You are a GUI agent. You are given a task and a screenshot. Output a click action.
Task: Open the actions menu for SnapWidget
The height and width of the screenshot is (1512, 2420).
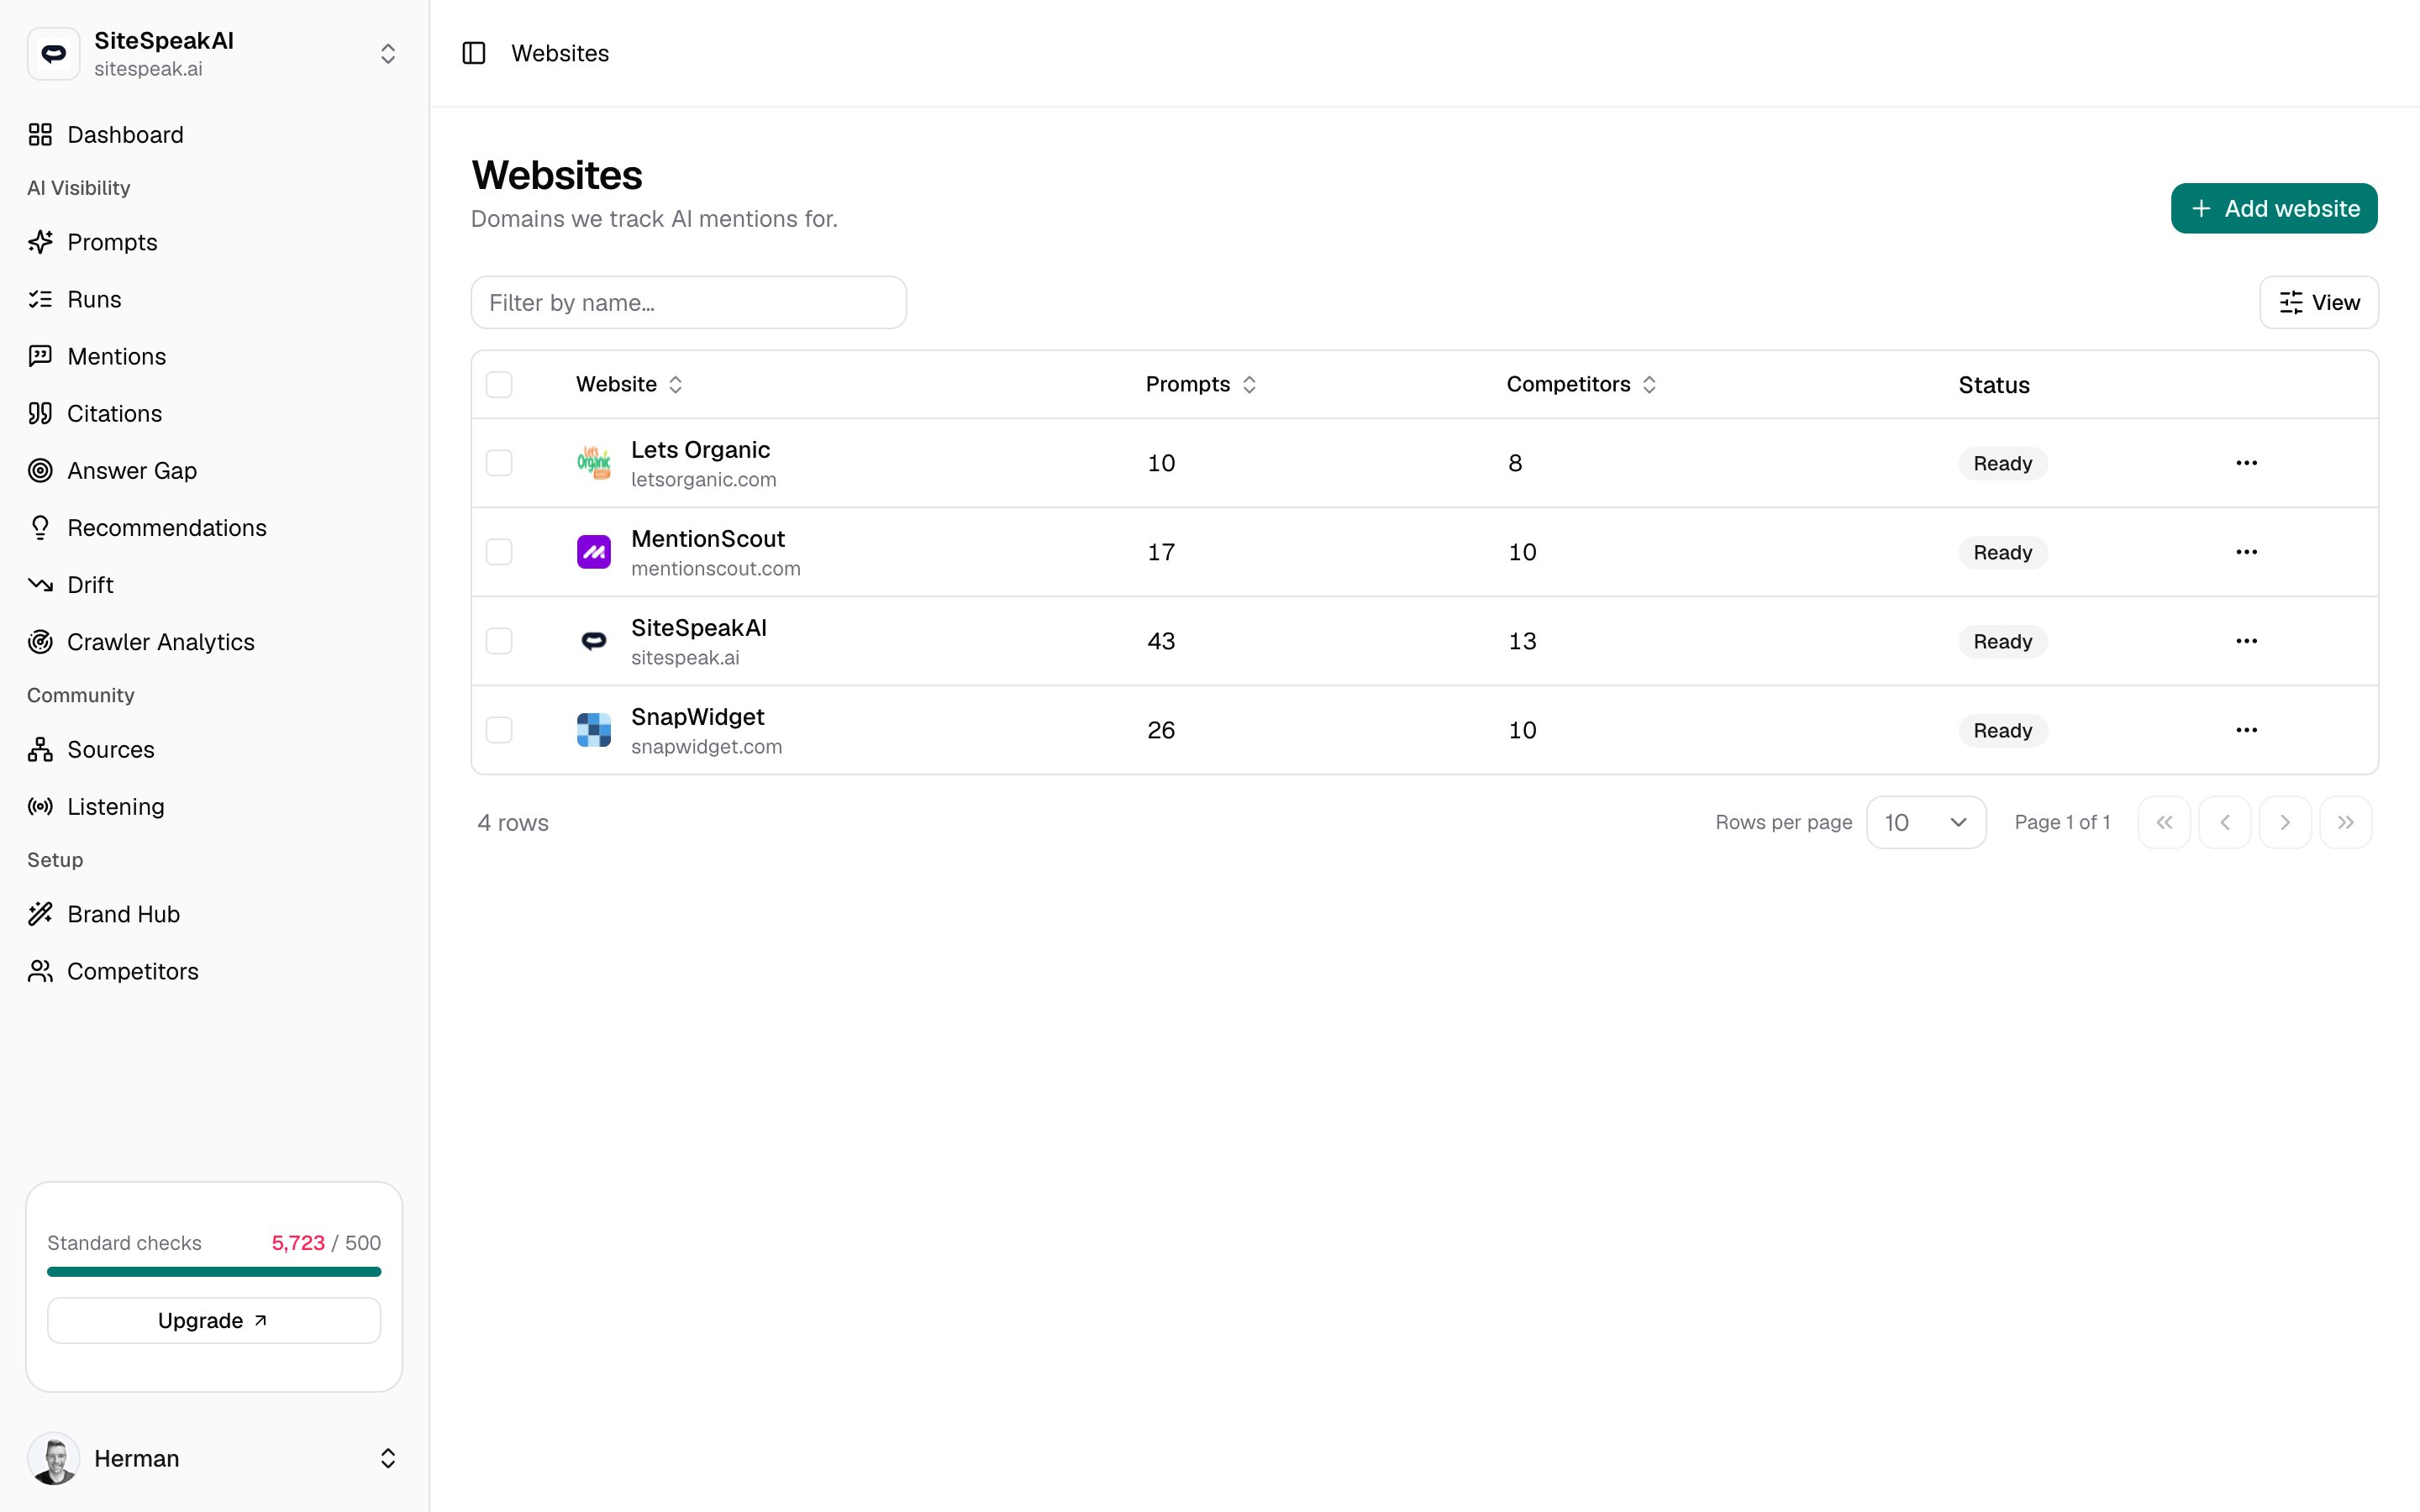pyautogui.click(x=2246, y=730)
